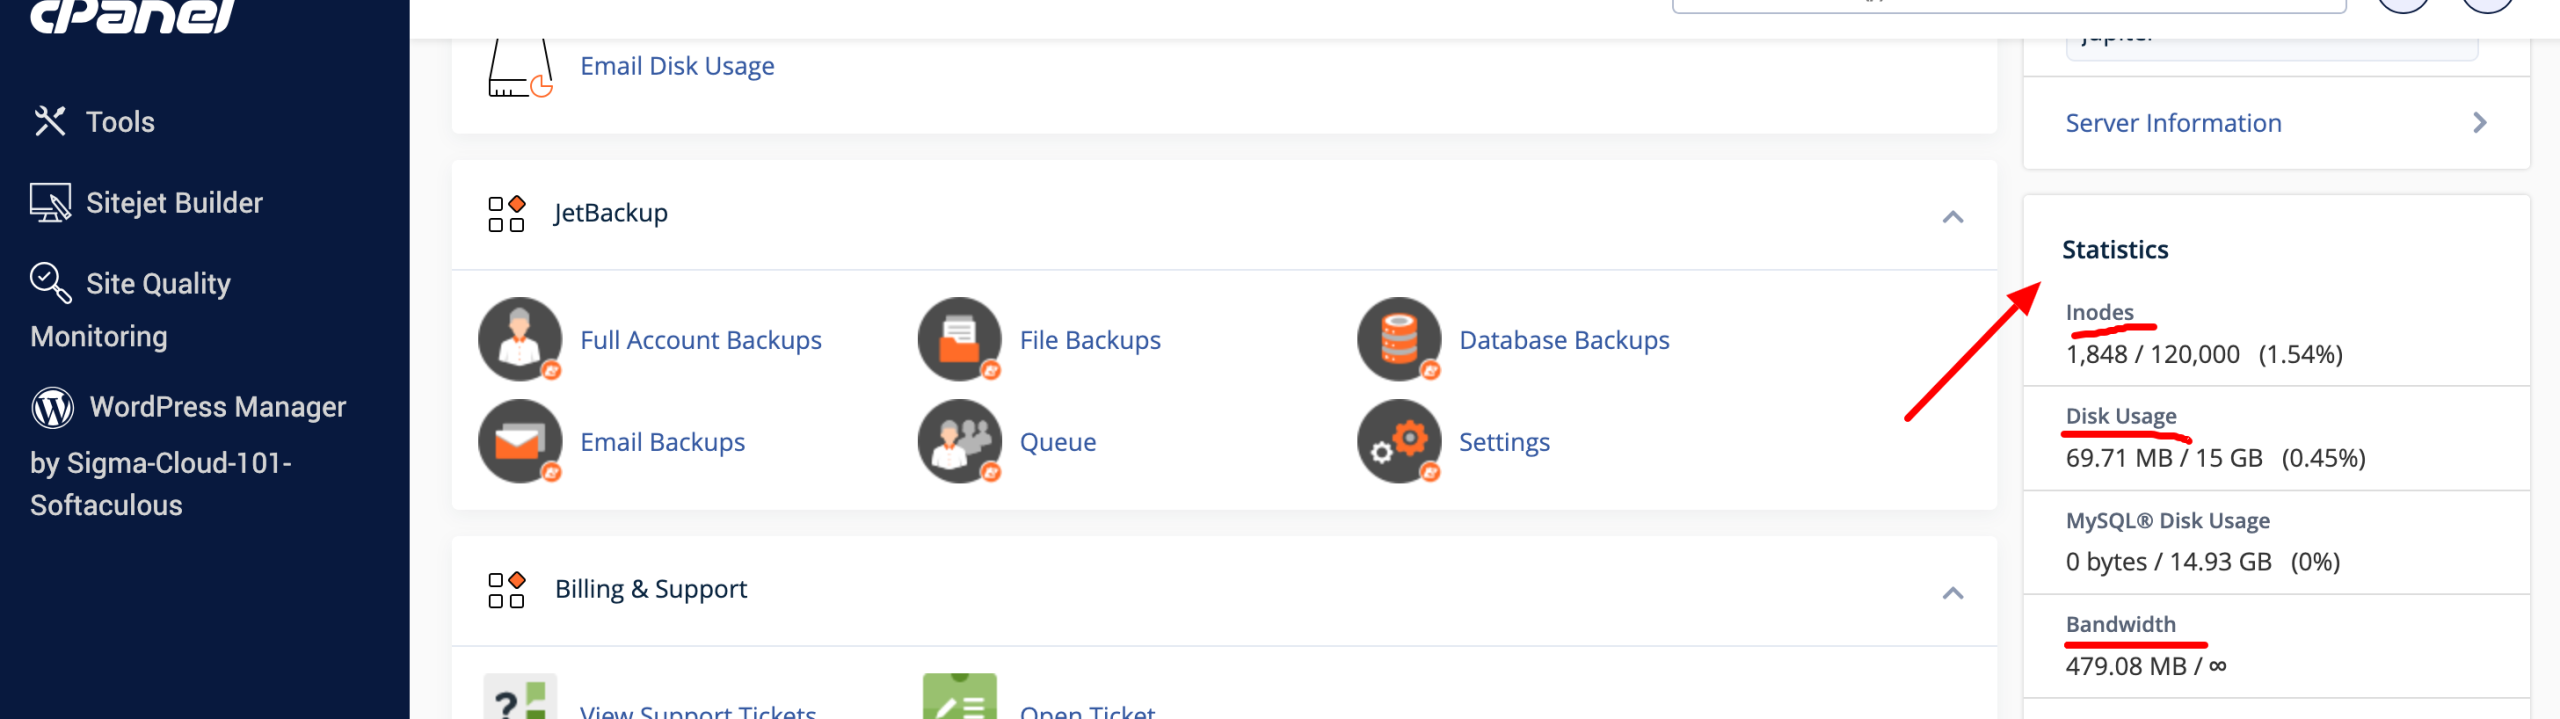
Task: Click the bandwidth value 479.08 MB / ∞
Action: point(2146,666)
